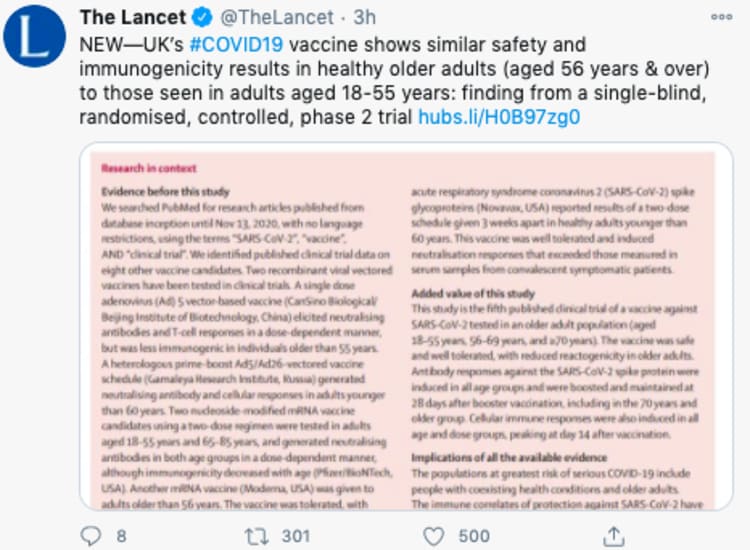Screen dimensions: 750x550
Task: Click the retweet count 301
Action: pyautogui.click(x=295, y=536)
